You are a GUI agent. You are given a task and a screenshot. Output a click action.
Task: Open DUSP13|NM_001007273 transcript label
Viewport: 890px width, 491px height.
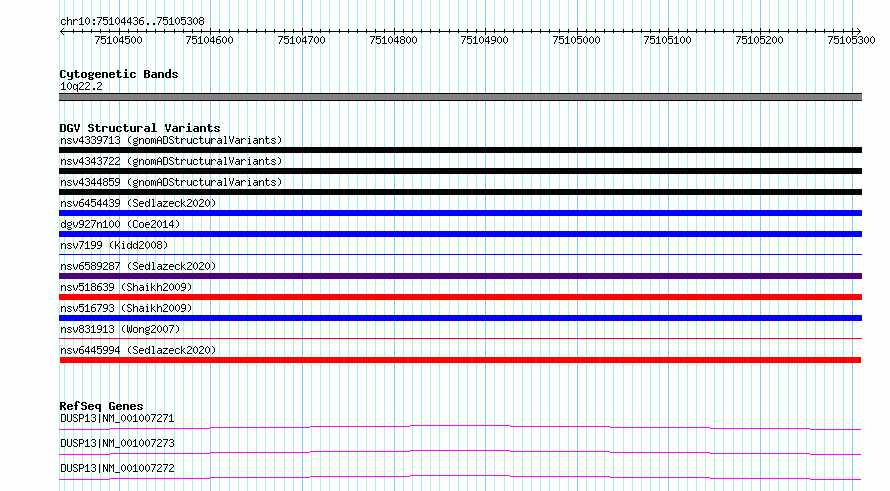pos(117,444)
